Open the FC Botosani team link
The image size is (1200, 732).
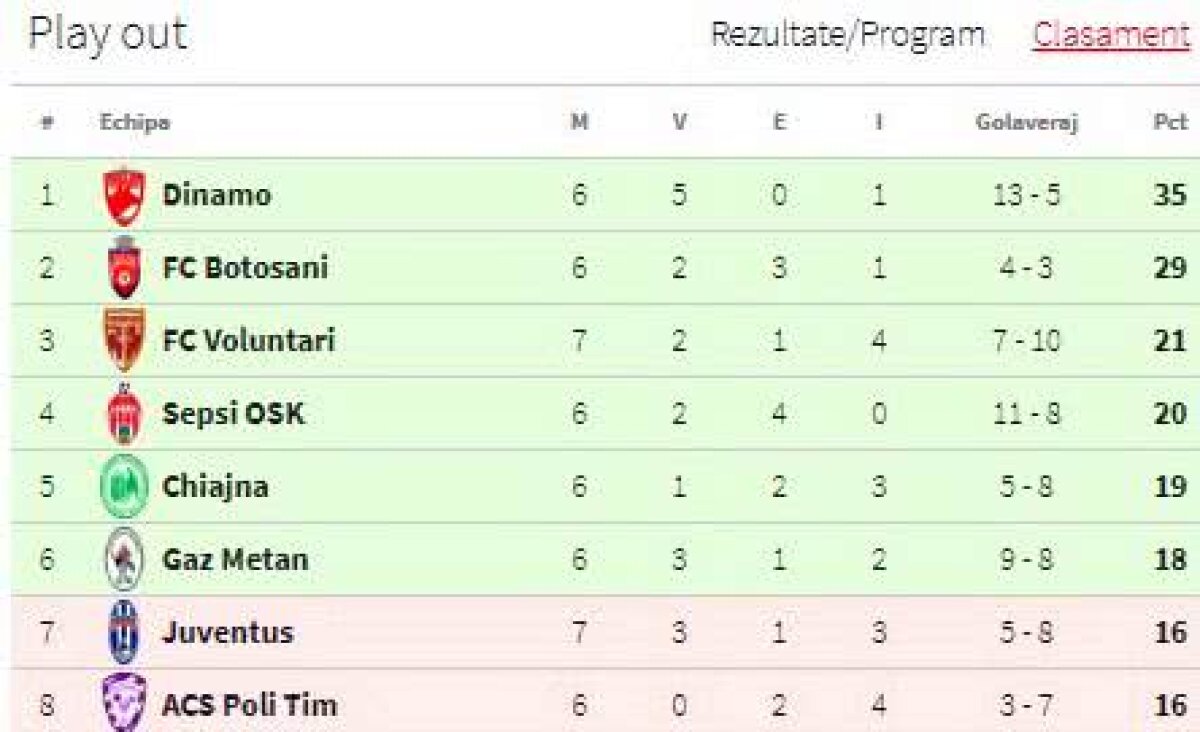[245, 268]
